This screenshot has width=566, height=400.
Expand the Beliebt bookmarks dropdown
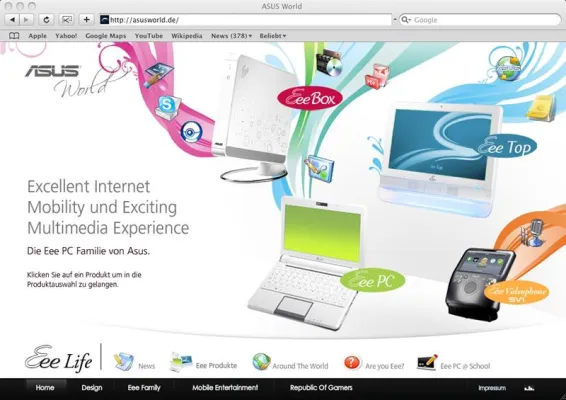[x=273, y=36]
